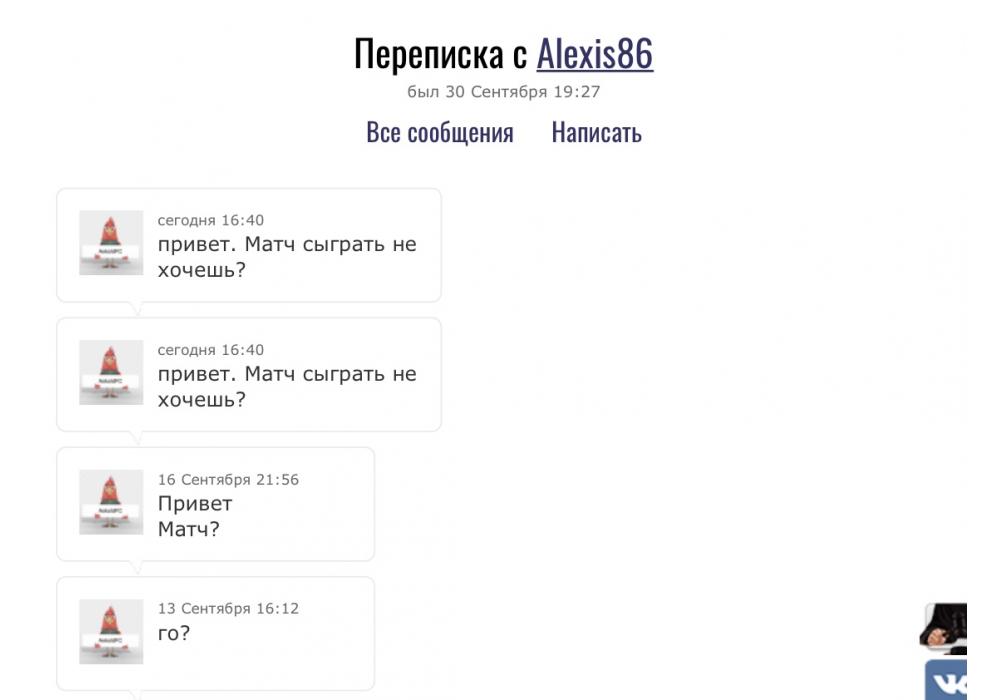Open the small image thumbnail above VK icon
Screen dimensions: 1000x700
944,627
